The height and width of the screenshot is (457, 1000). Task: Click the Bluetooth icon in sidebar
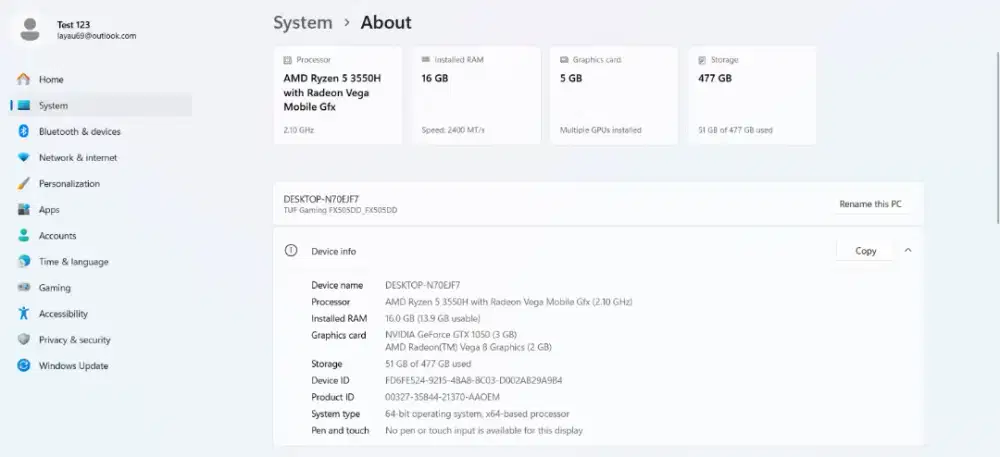(24, 131)
